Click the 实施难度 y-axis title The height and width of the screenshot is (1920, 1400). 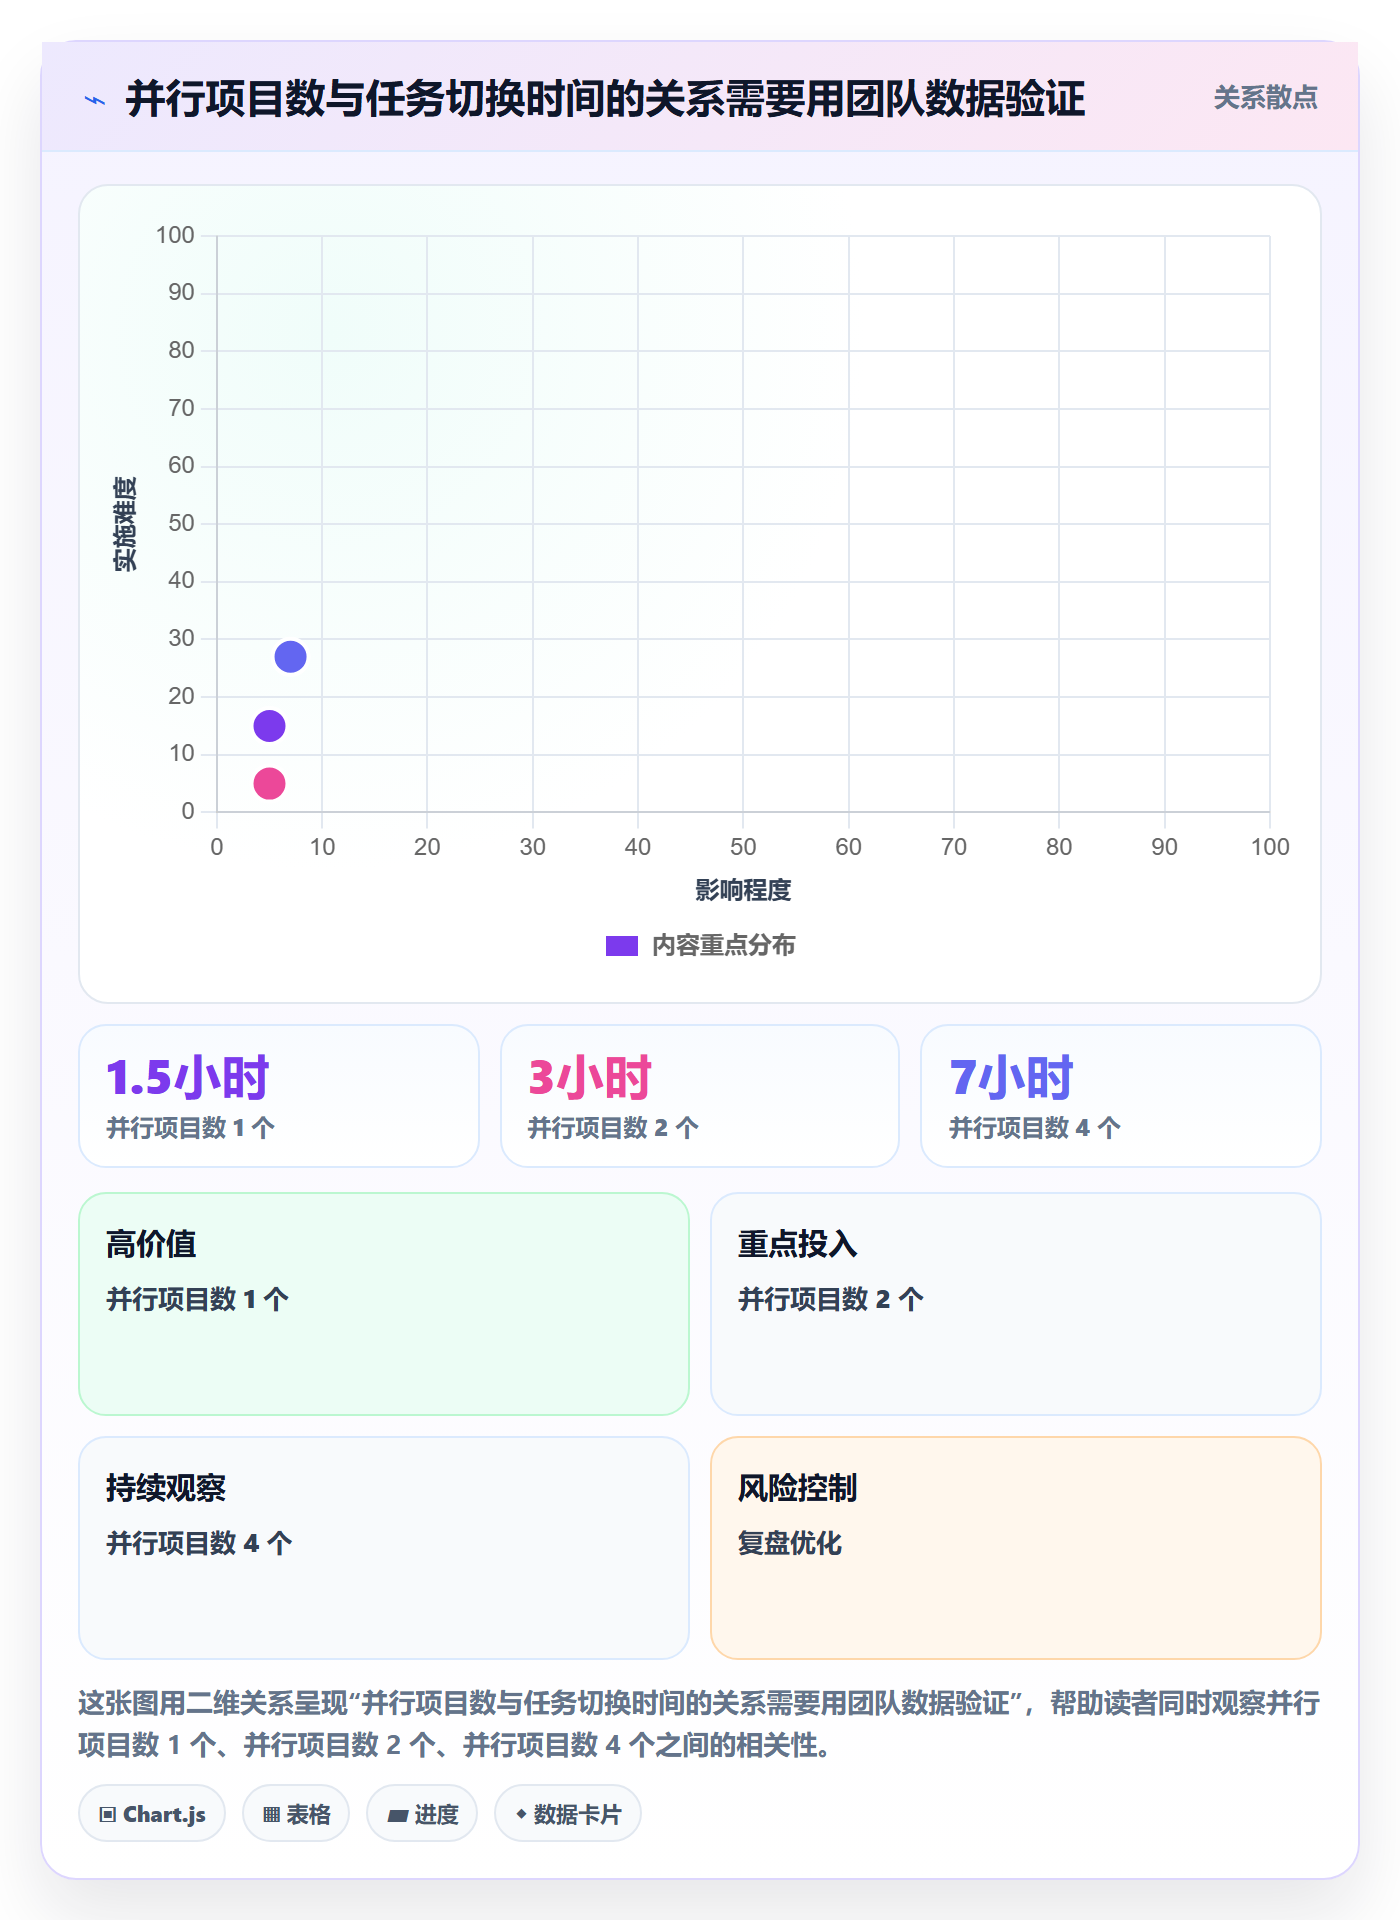(x=125, y=524)
